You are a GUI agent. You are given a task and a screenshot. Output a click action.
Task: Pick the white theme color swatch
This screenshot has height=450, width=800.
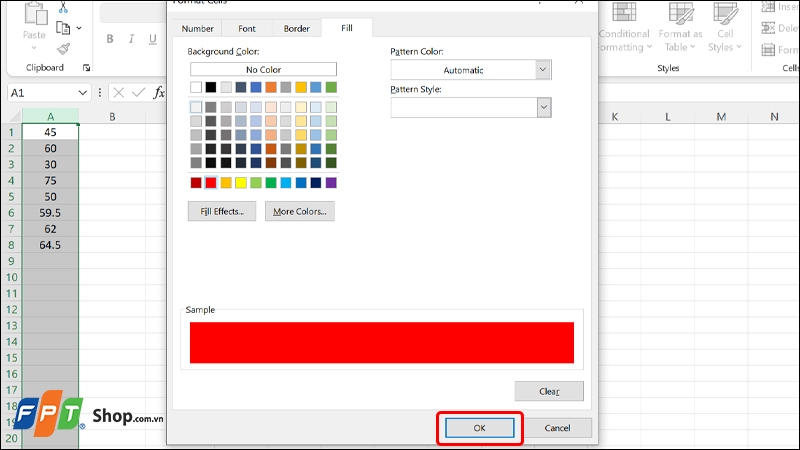pyautogui.click(x=196, y=87)
